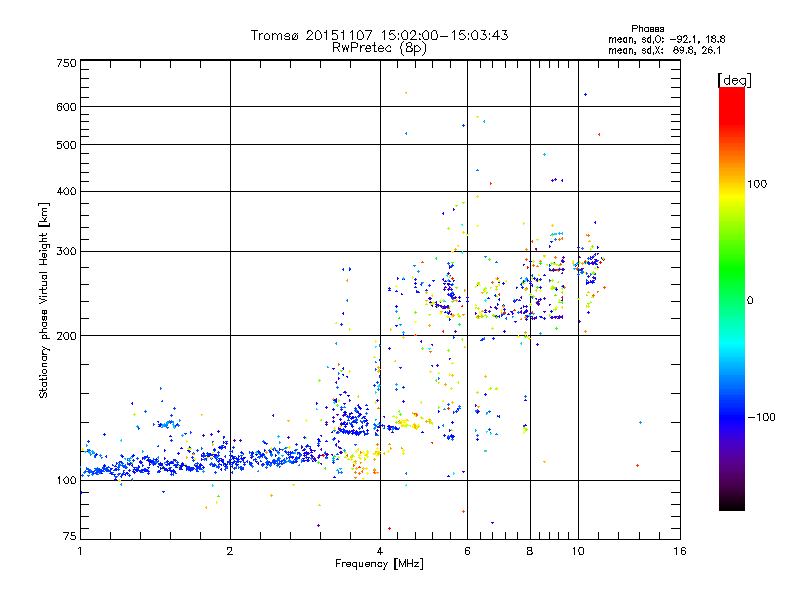The width and height of the screenshot is (800, 600).
Task: Click the 'Phases' heading text
Action: tap(647, 29)
